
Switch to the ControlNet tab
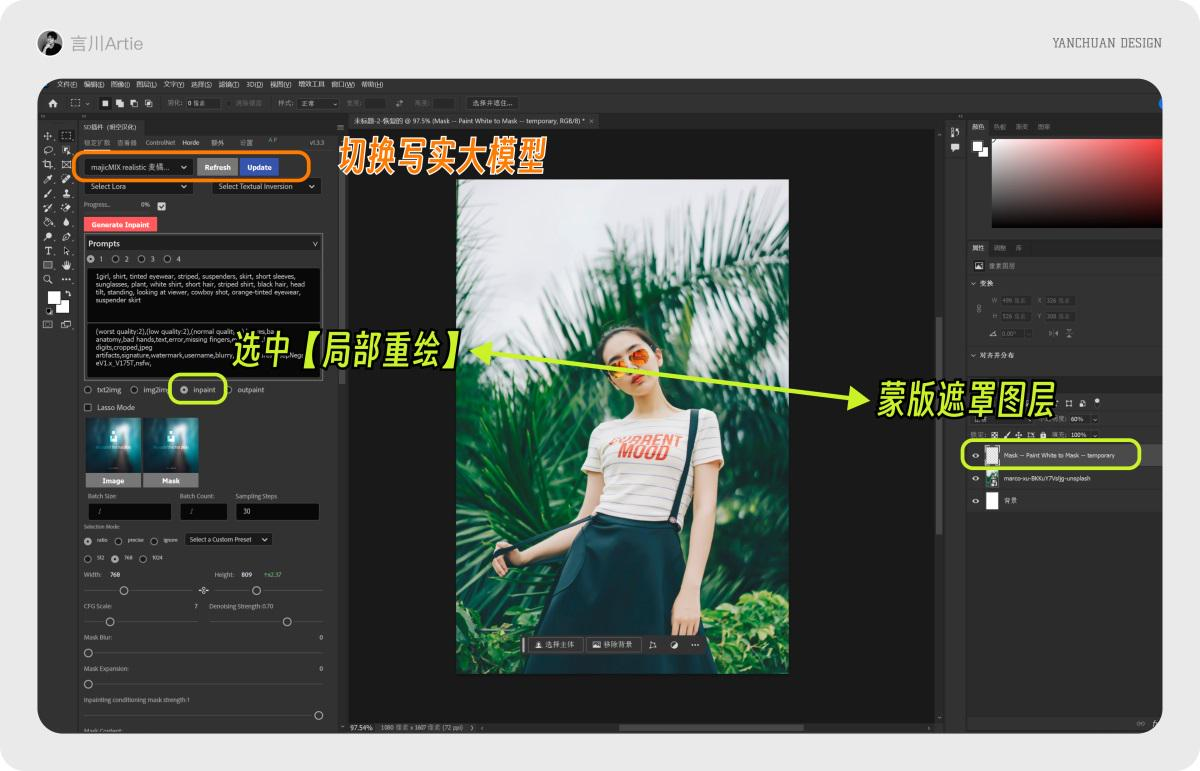[159, 142]
